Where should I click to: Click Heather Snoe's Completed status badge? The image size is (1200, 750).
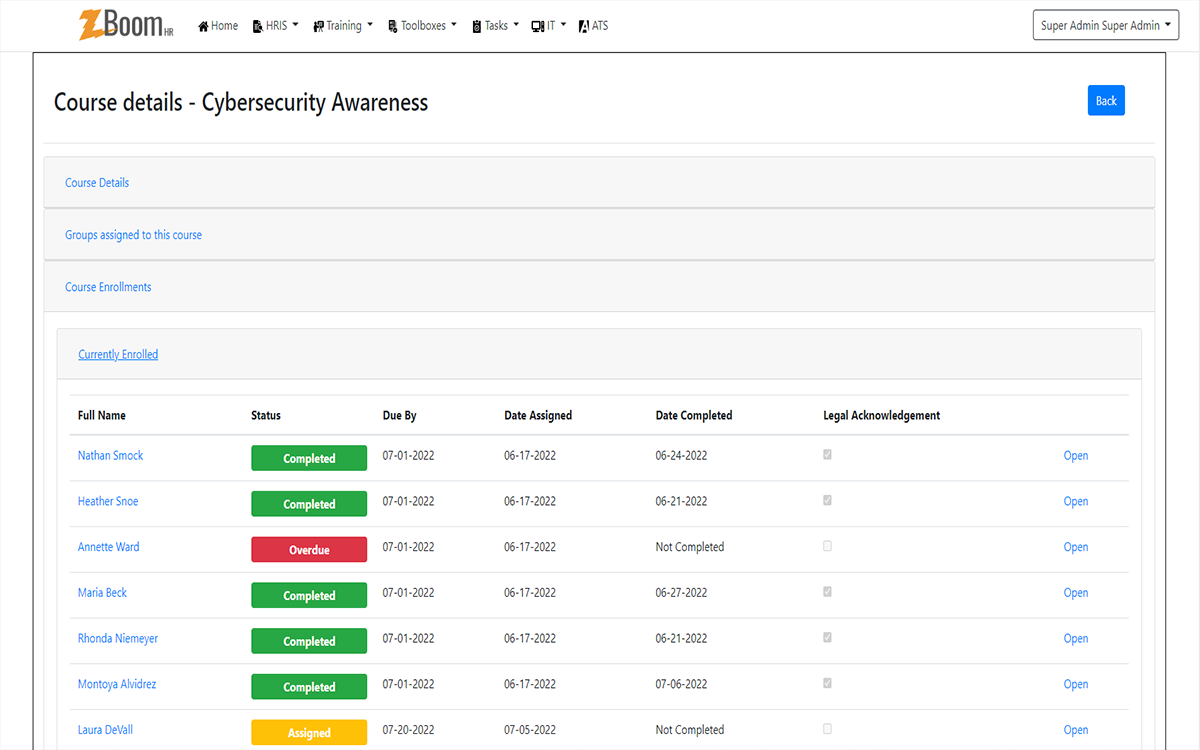pyautogui.click(x=309, y=504)
